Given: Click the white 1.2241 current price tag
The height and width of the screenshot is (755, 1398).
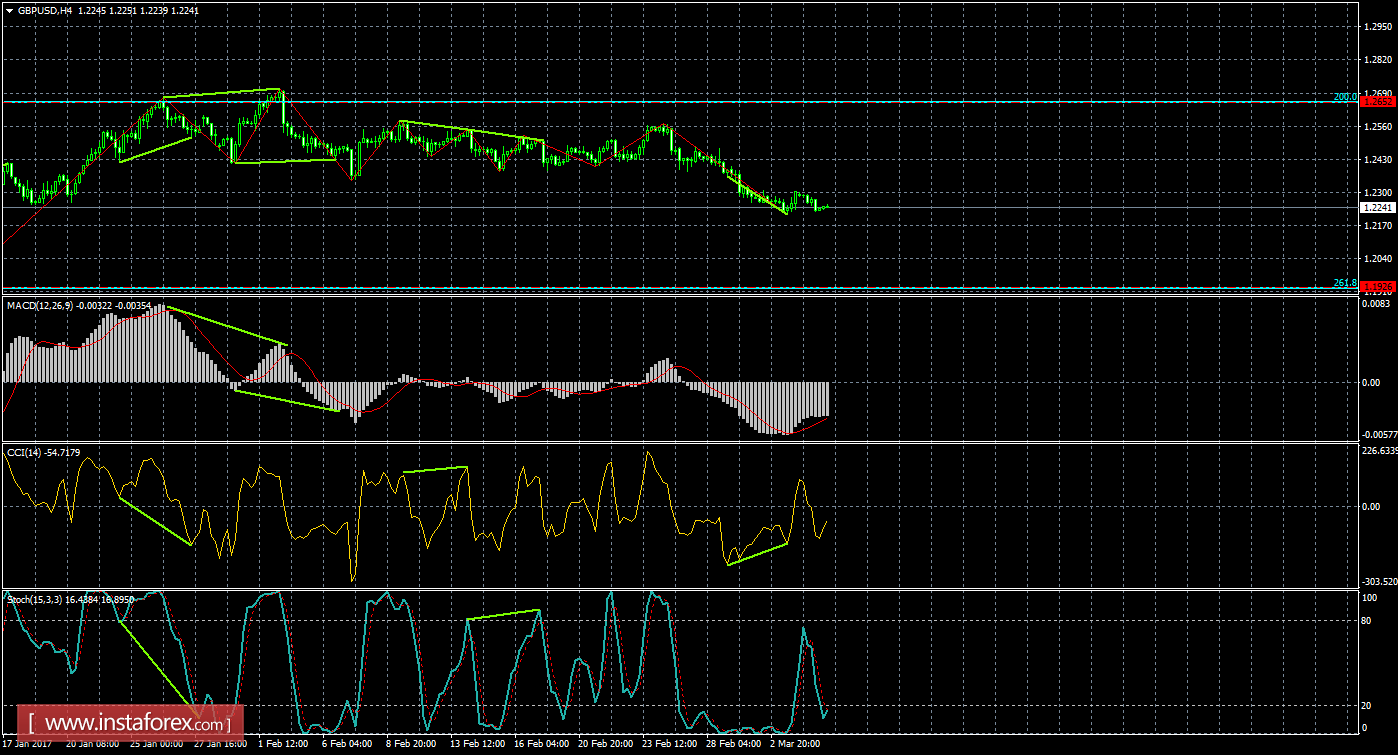Looking at the screenshot, I should (1378, 208).
